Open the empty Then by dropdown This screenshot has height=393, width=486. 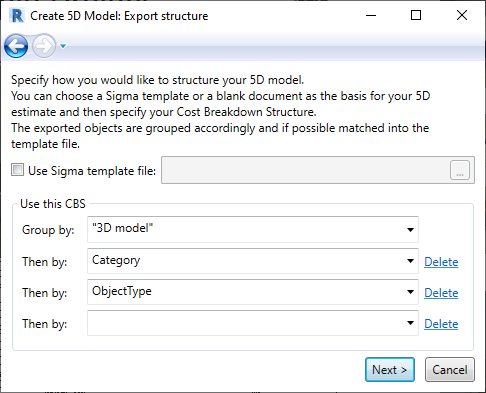[x=253, y=323]
